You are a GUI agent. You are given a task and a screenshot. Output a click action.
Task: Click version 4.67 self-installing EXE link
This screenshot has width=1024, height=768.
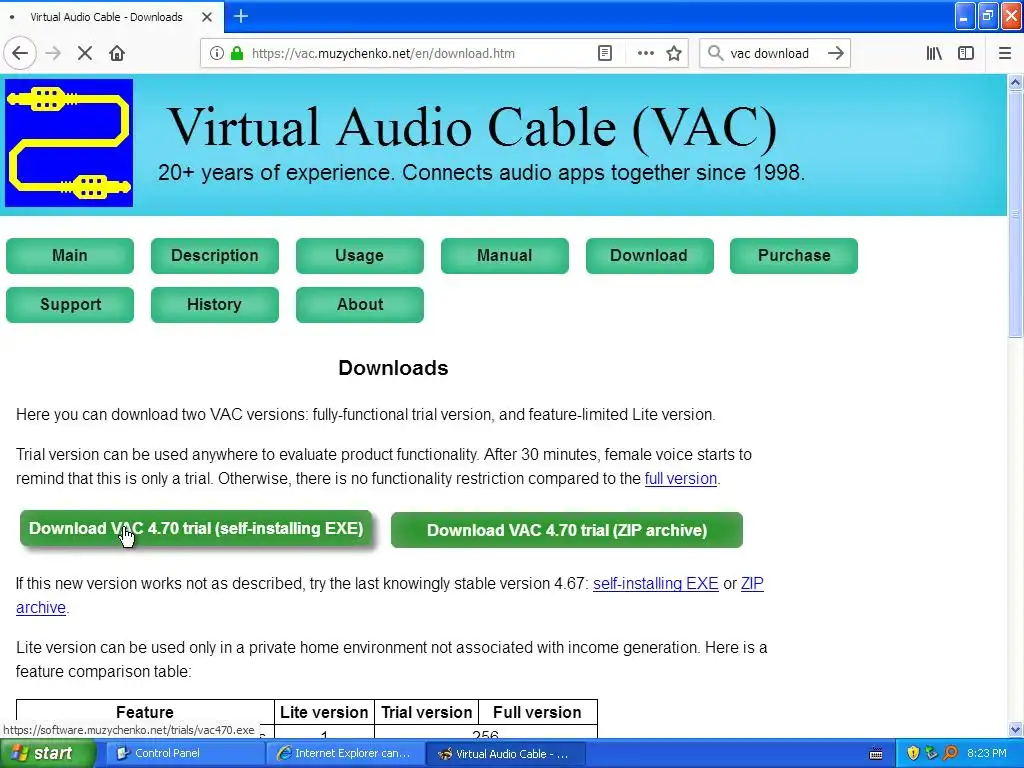(x=656, y=583)
